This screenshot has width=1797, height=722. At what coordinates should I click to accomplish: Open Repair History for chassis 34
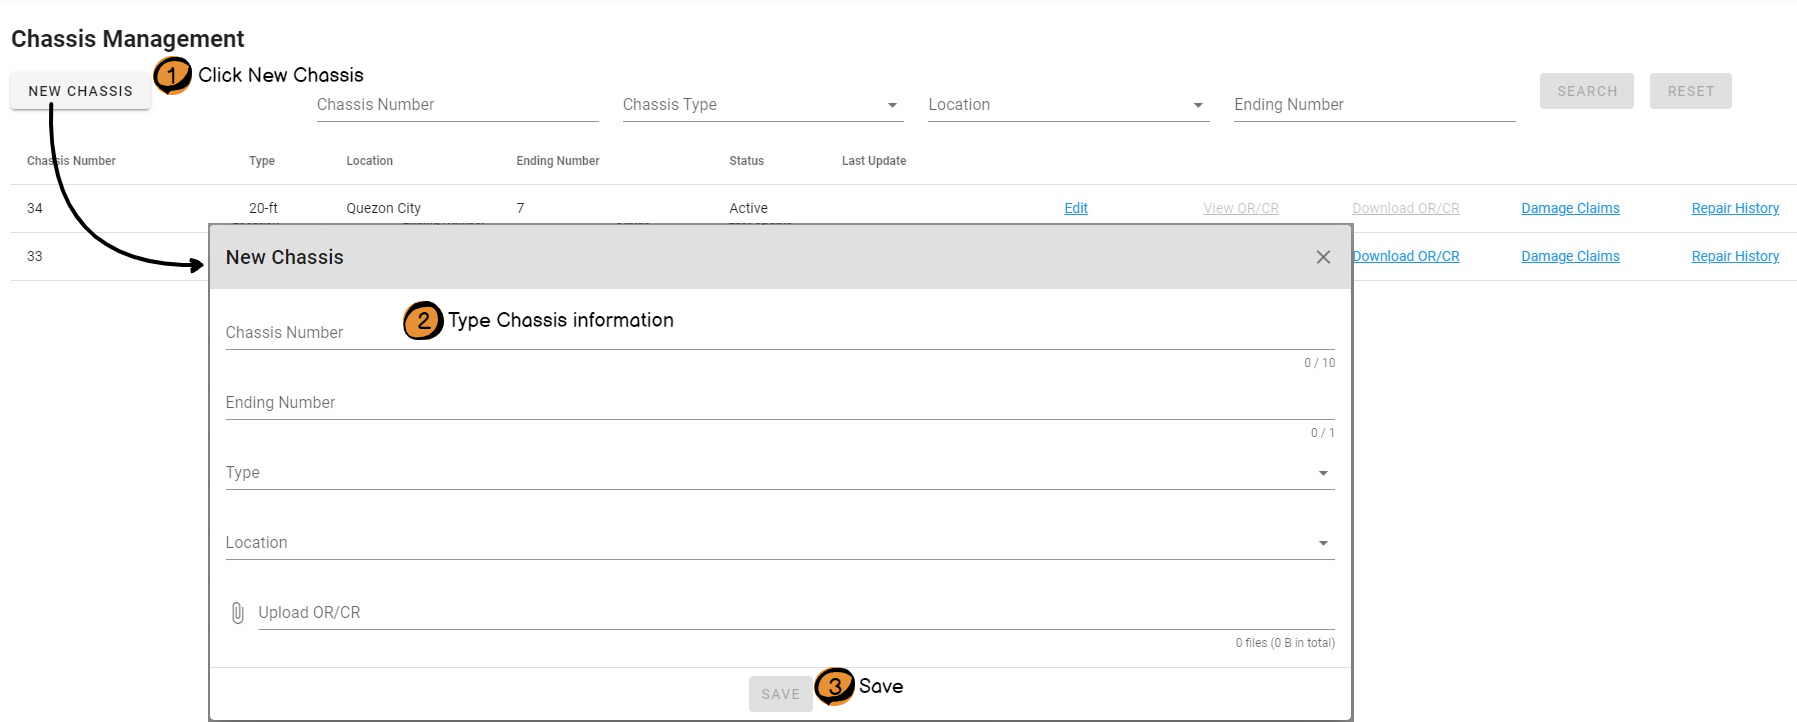pos(1735,208)
